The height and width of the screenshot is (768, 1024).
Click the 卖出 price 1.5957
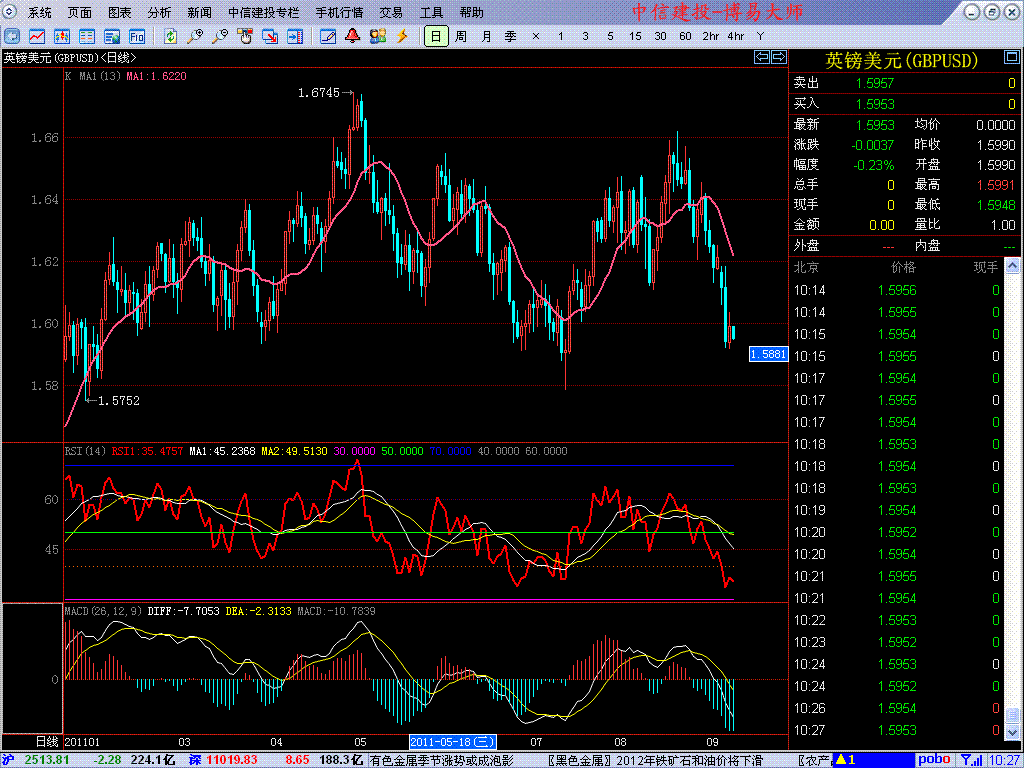tap(874, 84)
